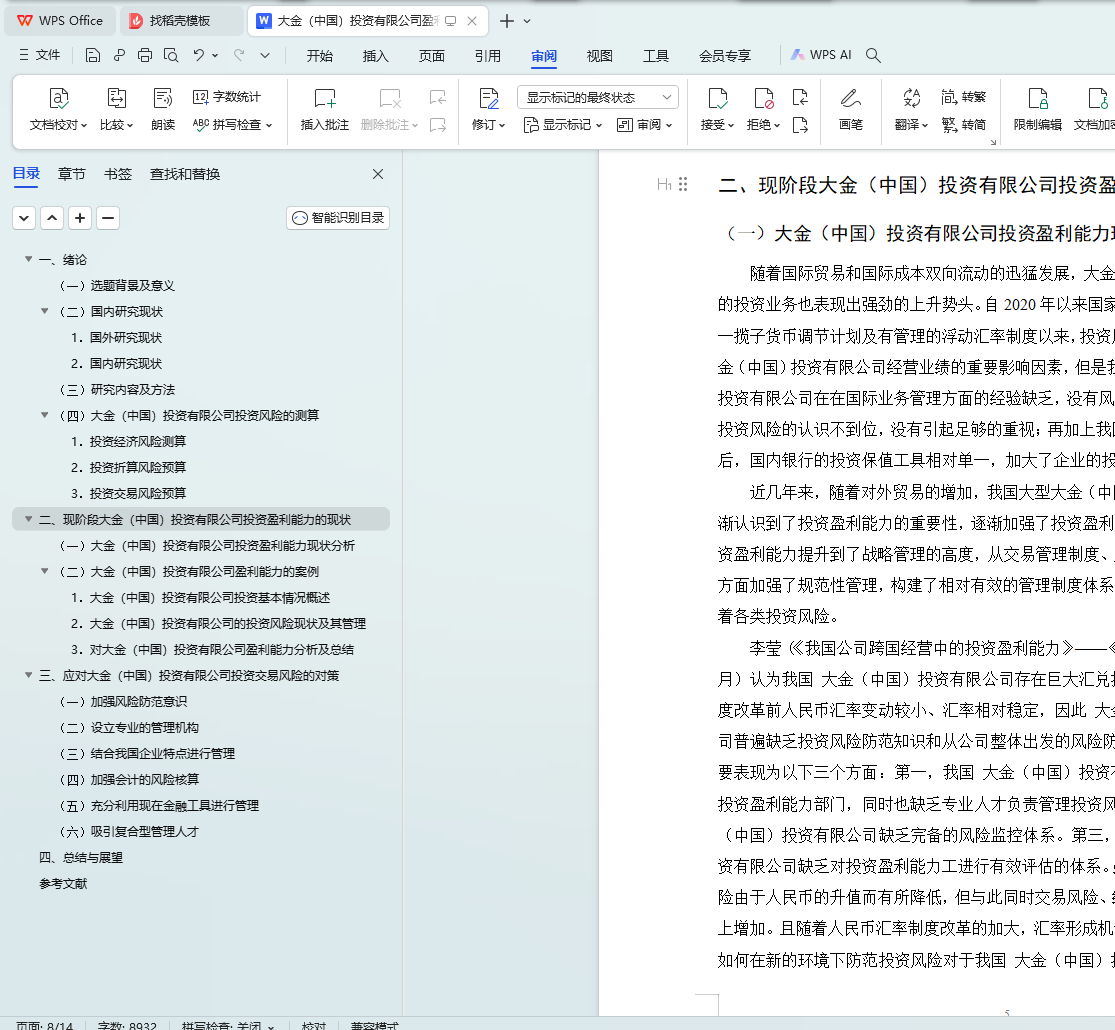Click 智能识别目录 button
This screenshot has width=1115, height=1030.
click(338, 218)
